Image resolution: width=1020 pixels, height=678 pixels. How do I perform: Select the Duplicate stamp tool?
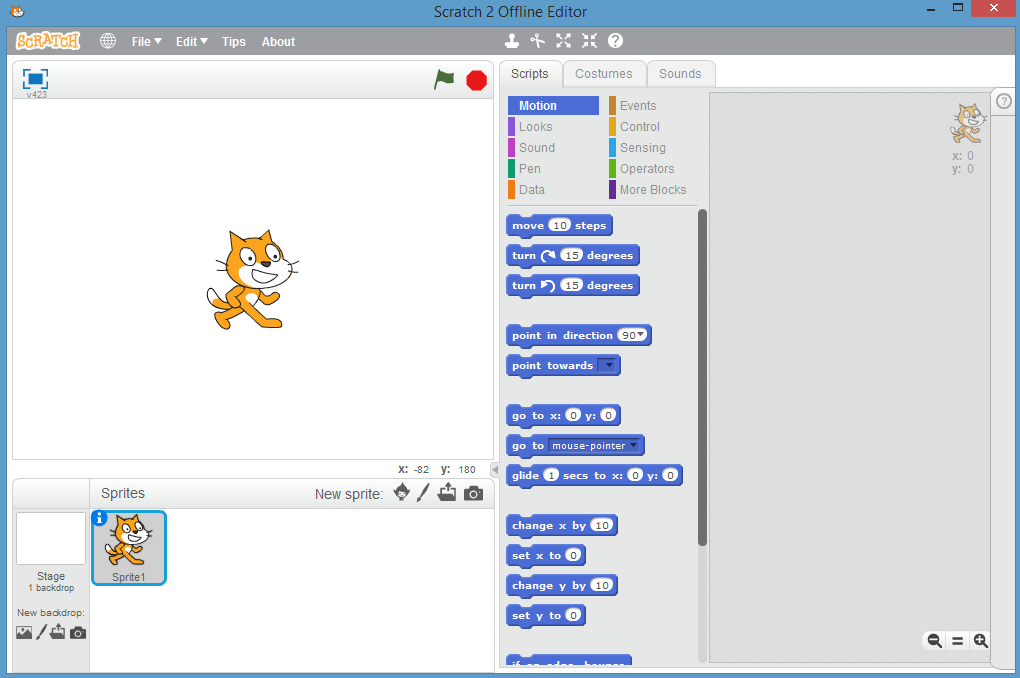512,41
